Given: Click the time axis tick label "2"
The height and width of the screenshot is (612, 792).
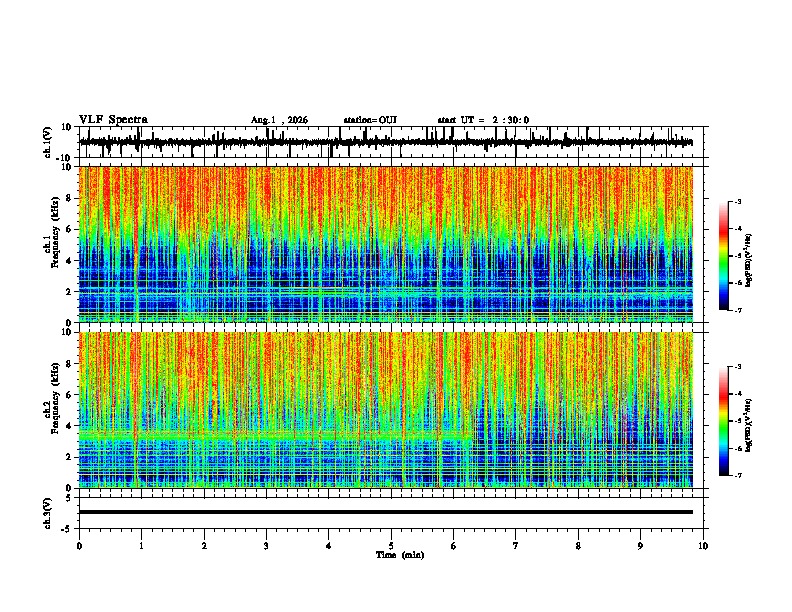Looking at the screenshot, I should 204,546.
